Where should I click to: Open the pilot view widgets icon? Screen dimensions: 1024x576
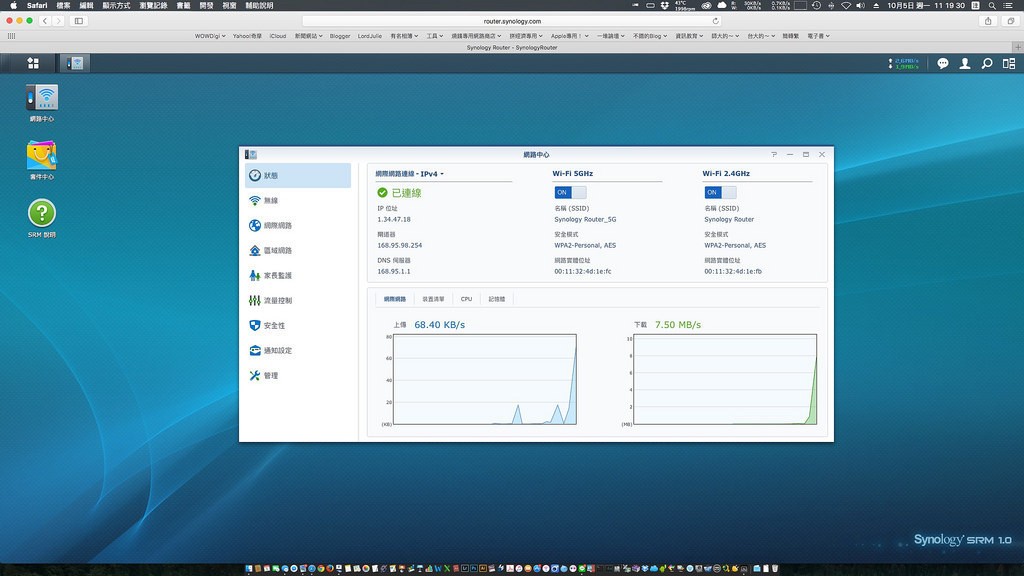click(1009, 63)
